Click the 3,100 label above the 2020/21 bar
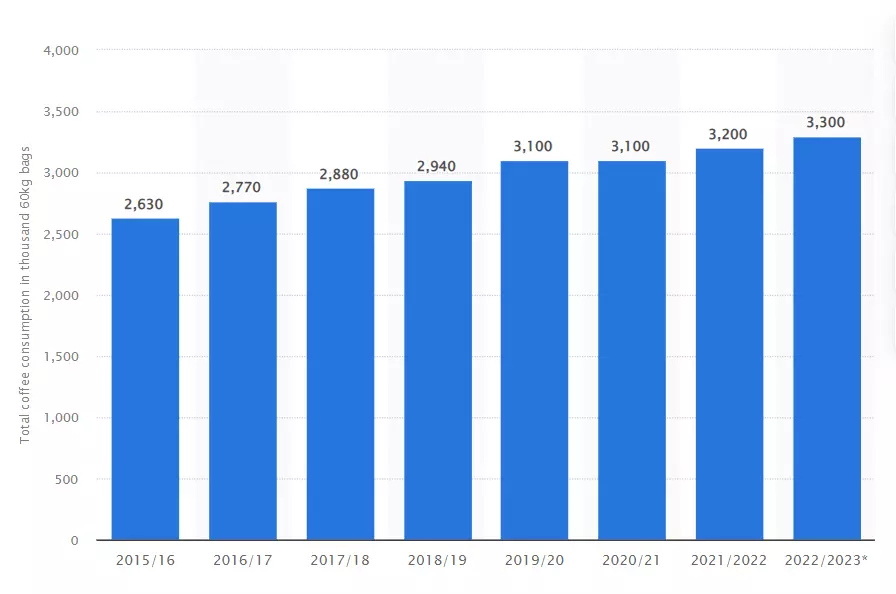This screenshot has width=896, height=594. (630, 146)
